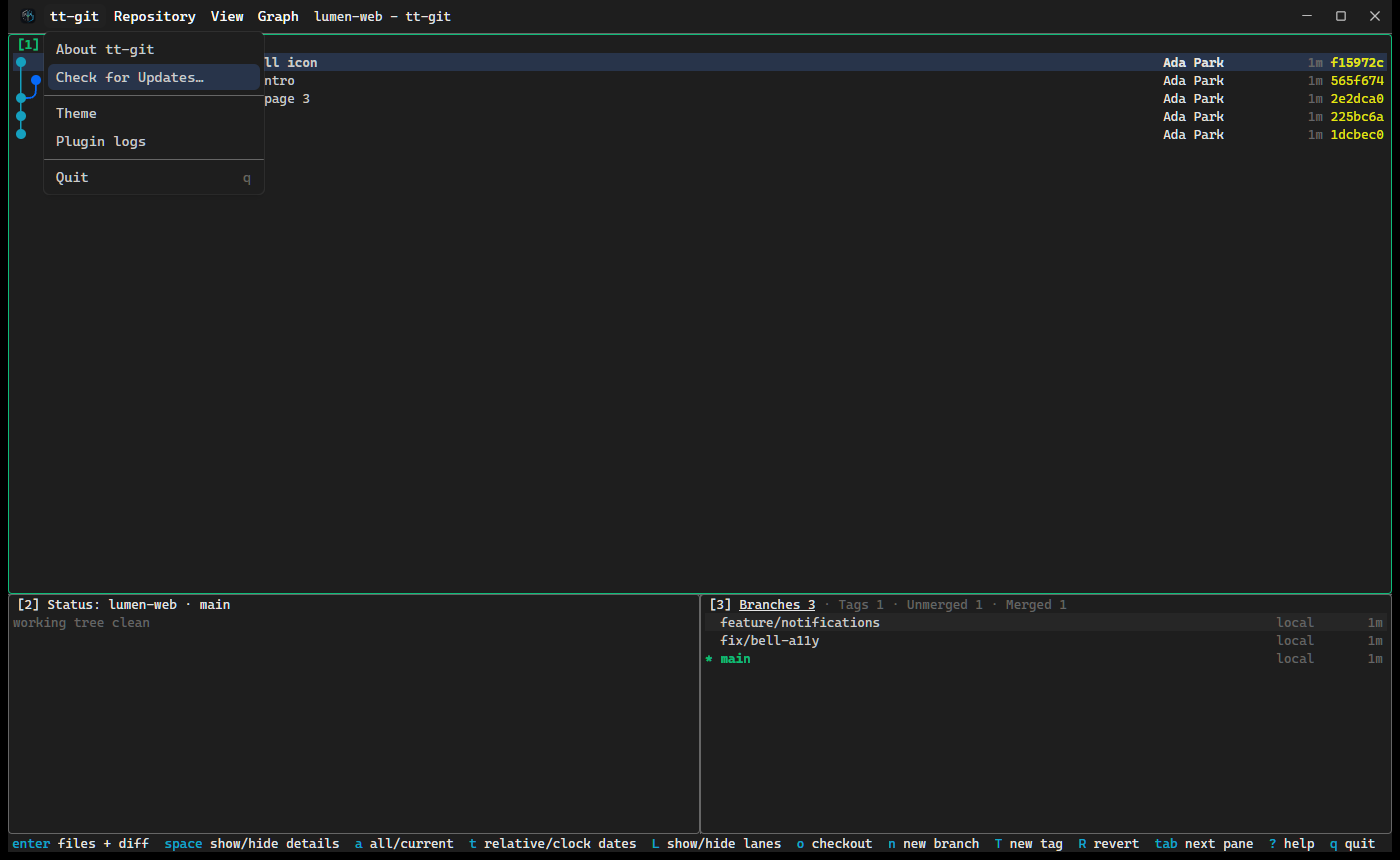The image size is (1400, 860).
Task: Click the 'R revert' footer hint
Action: (1109, 843)
